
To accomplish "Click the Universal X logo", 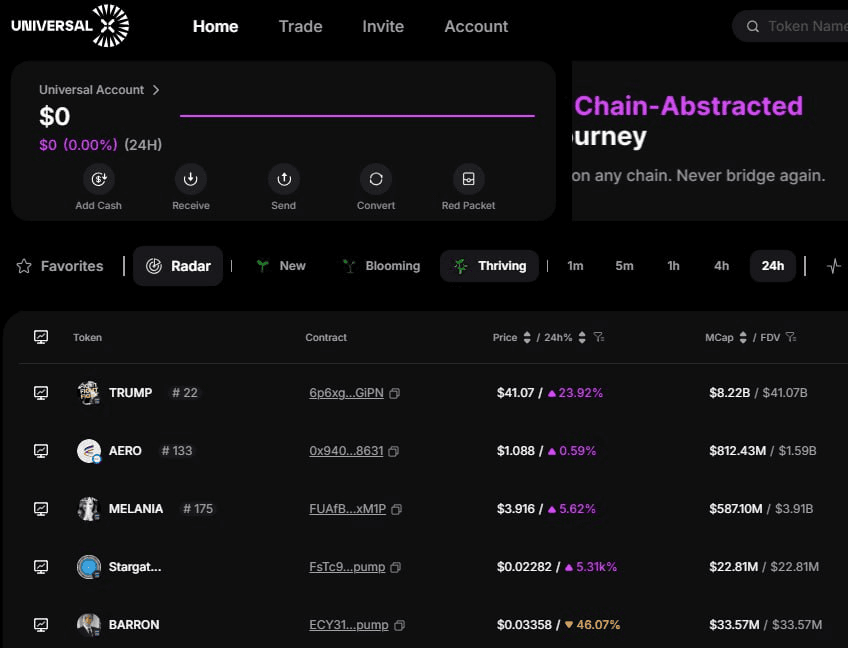I will pyautogui.click(x=70, y=25).
